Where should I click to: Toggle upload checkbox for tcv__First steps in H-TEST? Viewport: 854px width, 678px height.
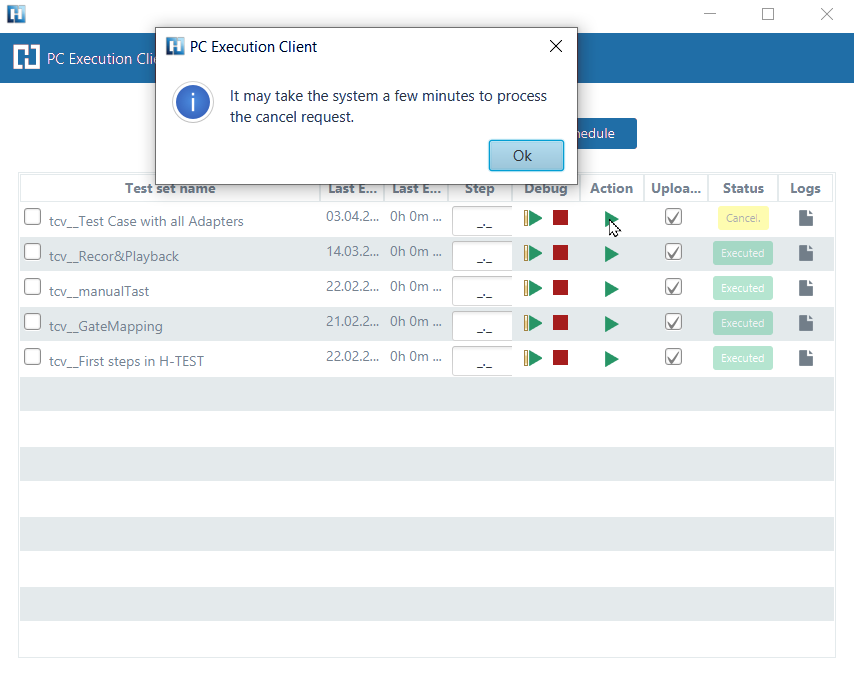click(x=674, y=357)
